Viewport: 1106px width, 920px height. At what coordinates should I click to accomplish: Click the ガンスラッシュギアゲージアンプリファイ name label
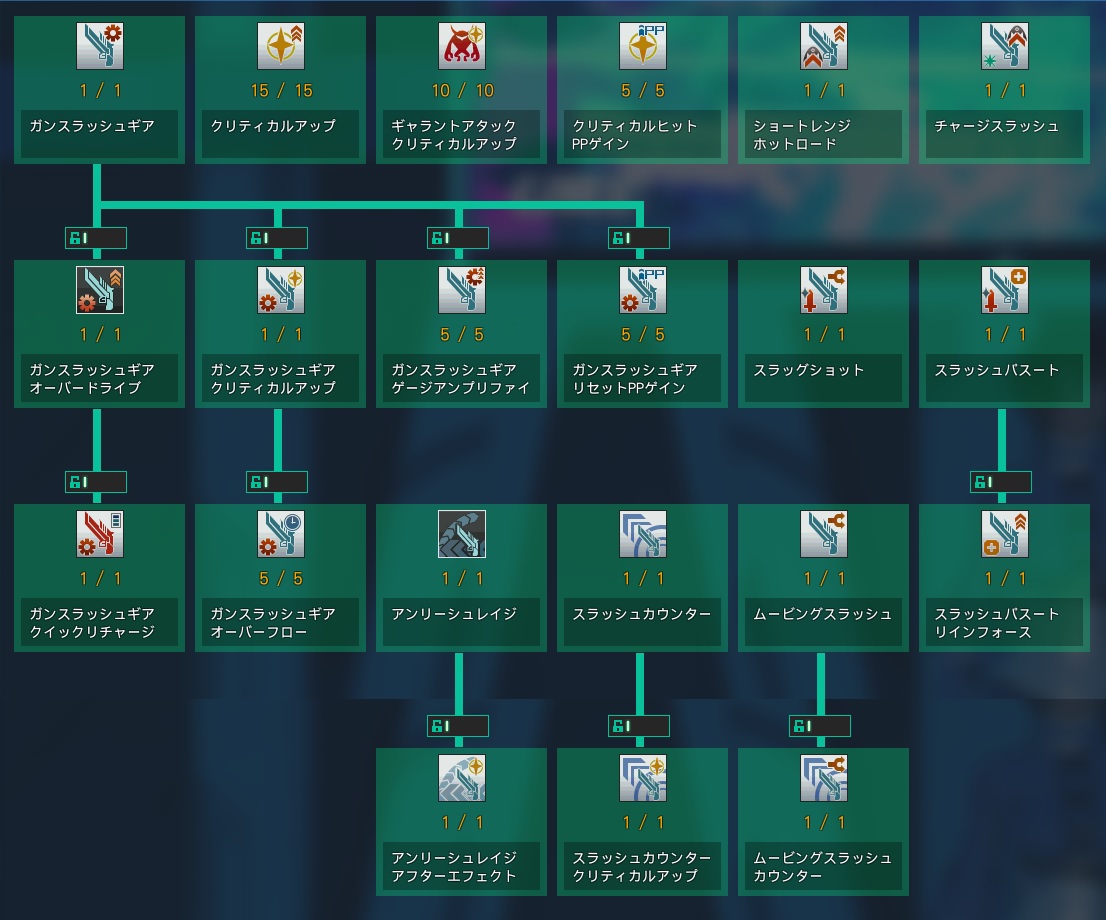(461, 379)
